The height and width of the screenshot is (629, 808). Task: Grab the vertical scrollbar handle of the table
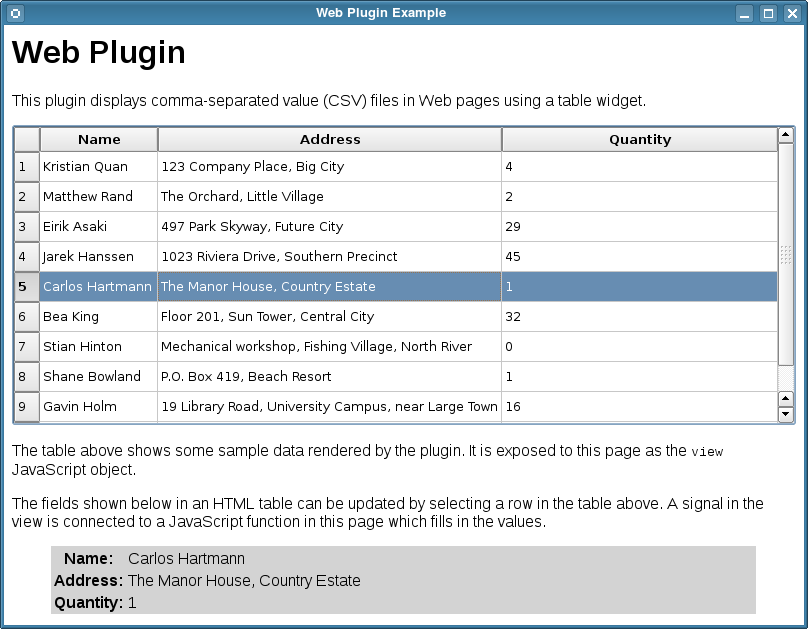[x=785, y=254]
